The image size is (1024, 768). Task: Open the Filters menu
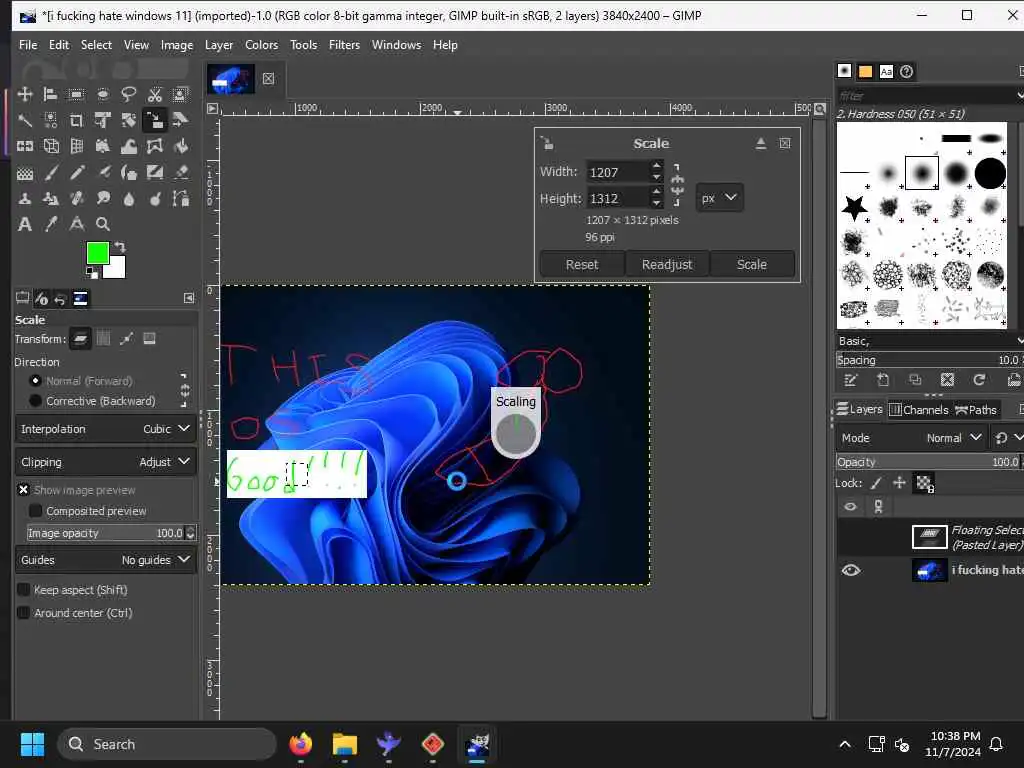pyautogui.click(x=344, y=45)
